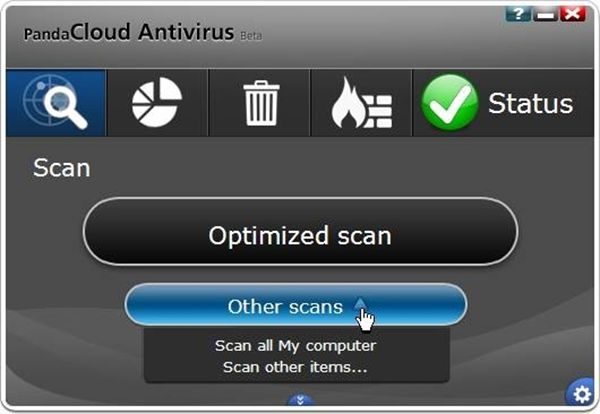Open settings via the gear icon
This screenshot has height=414, width=600.
click(582, 394)
